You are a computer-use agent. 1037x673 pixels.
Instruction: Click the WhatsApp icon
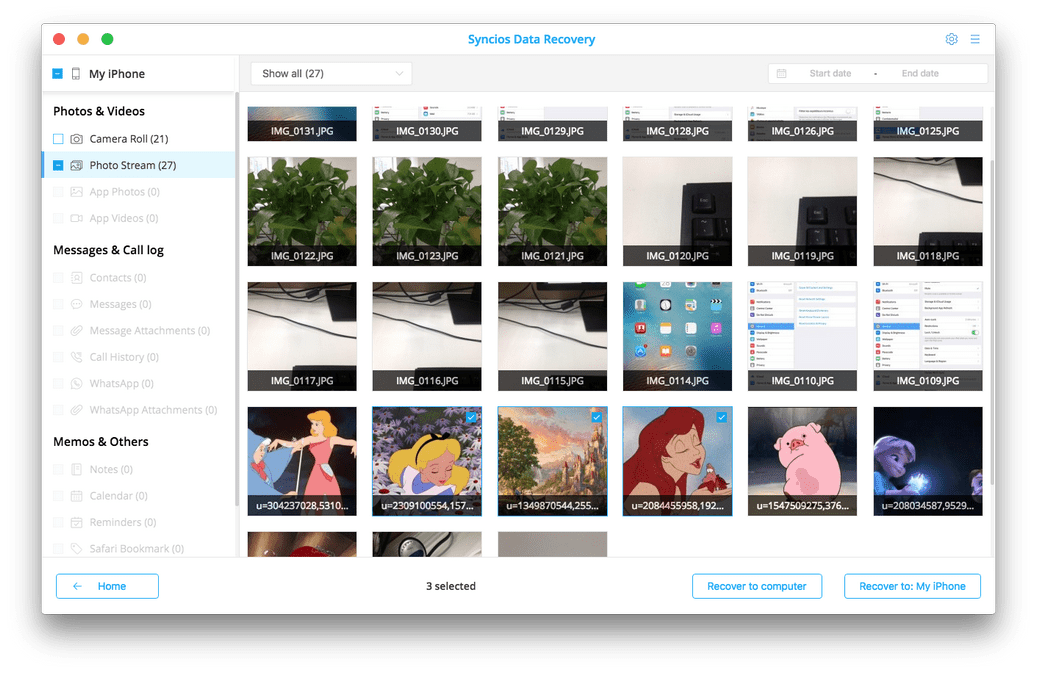pos(77,383)
